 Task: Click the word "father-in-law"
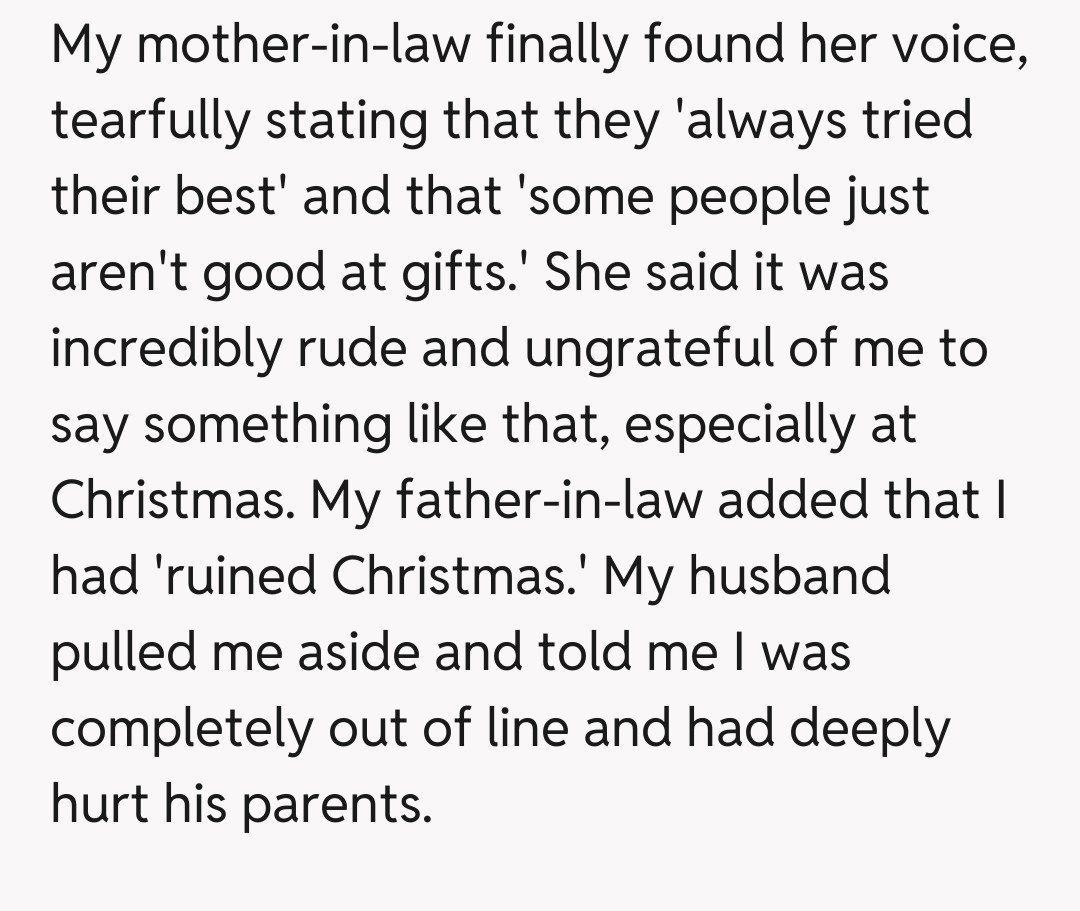click(x=545, y=500)
